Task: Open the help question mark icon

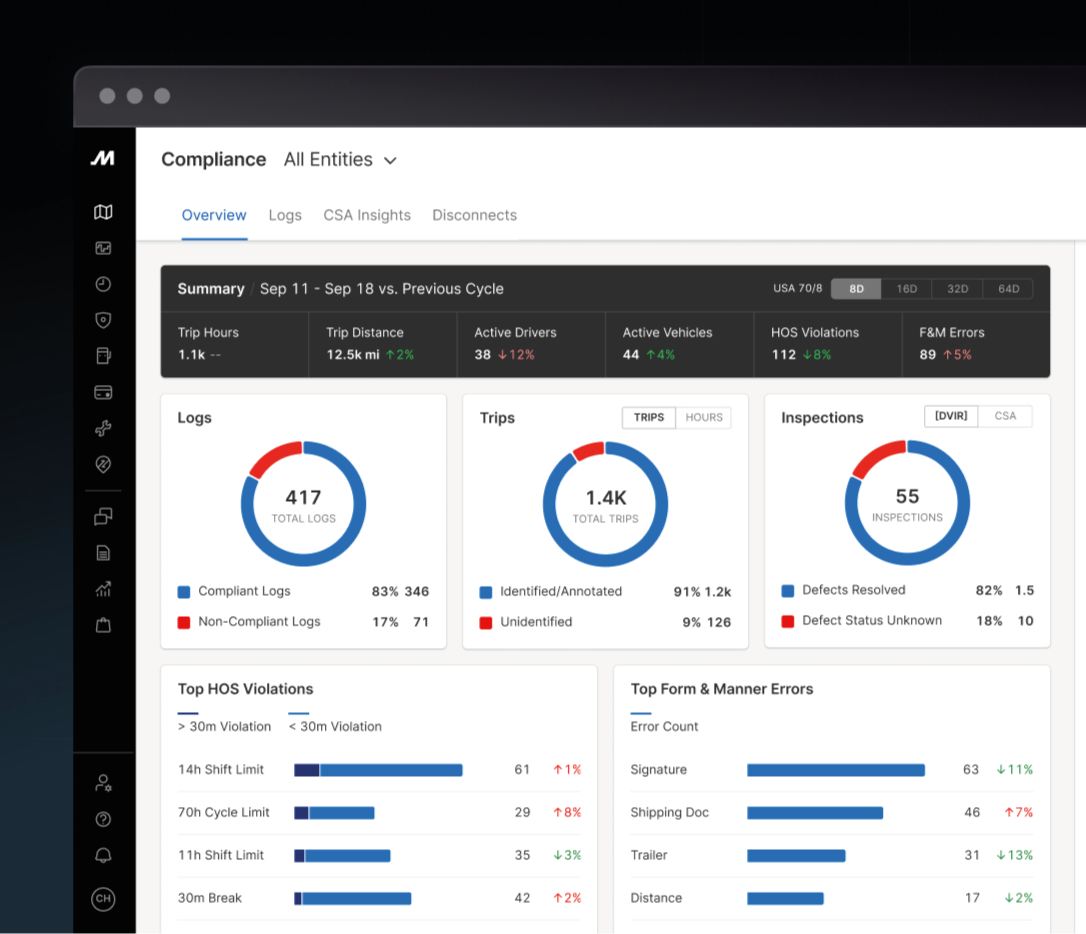Action: (103, 819)
